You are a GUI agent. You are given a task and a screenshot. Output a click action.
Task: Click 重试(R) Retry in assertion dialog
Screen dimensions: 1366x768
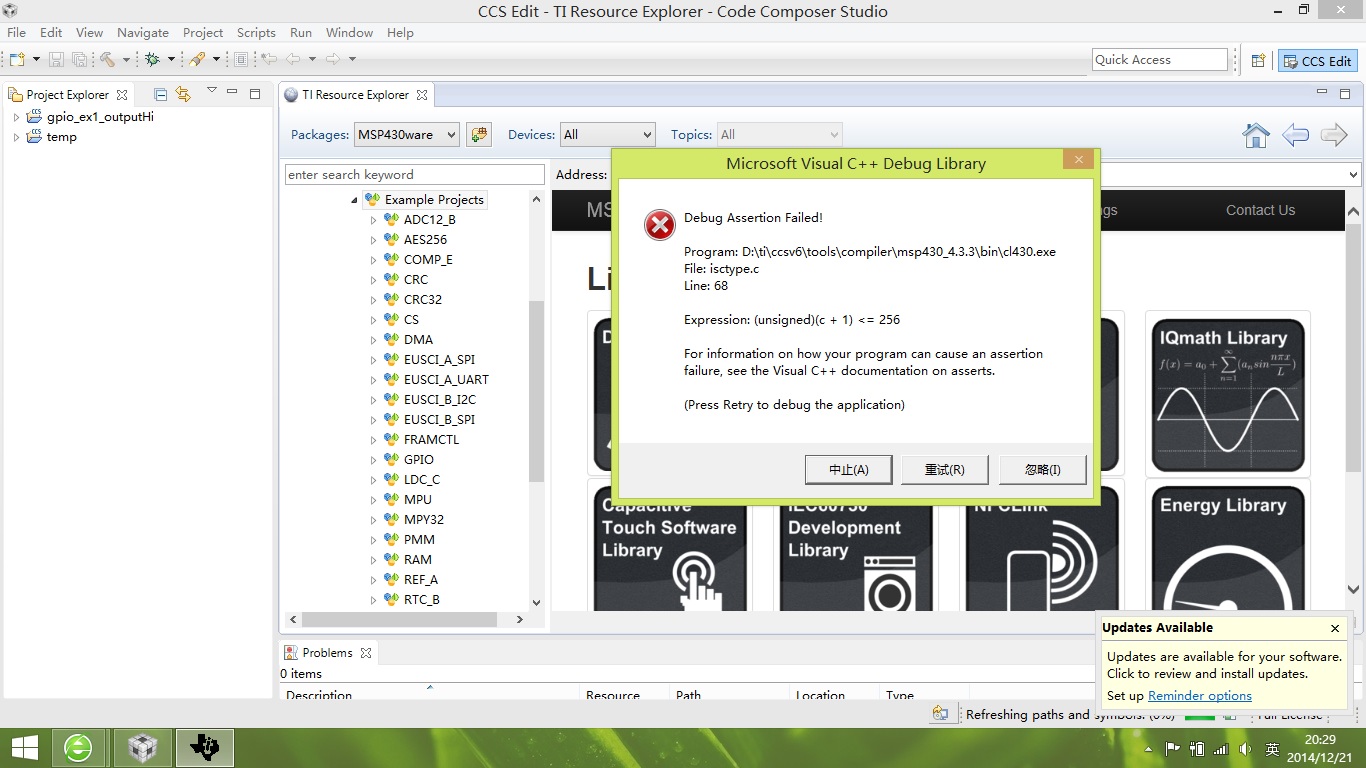coord(945,470)
